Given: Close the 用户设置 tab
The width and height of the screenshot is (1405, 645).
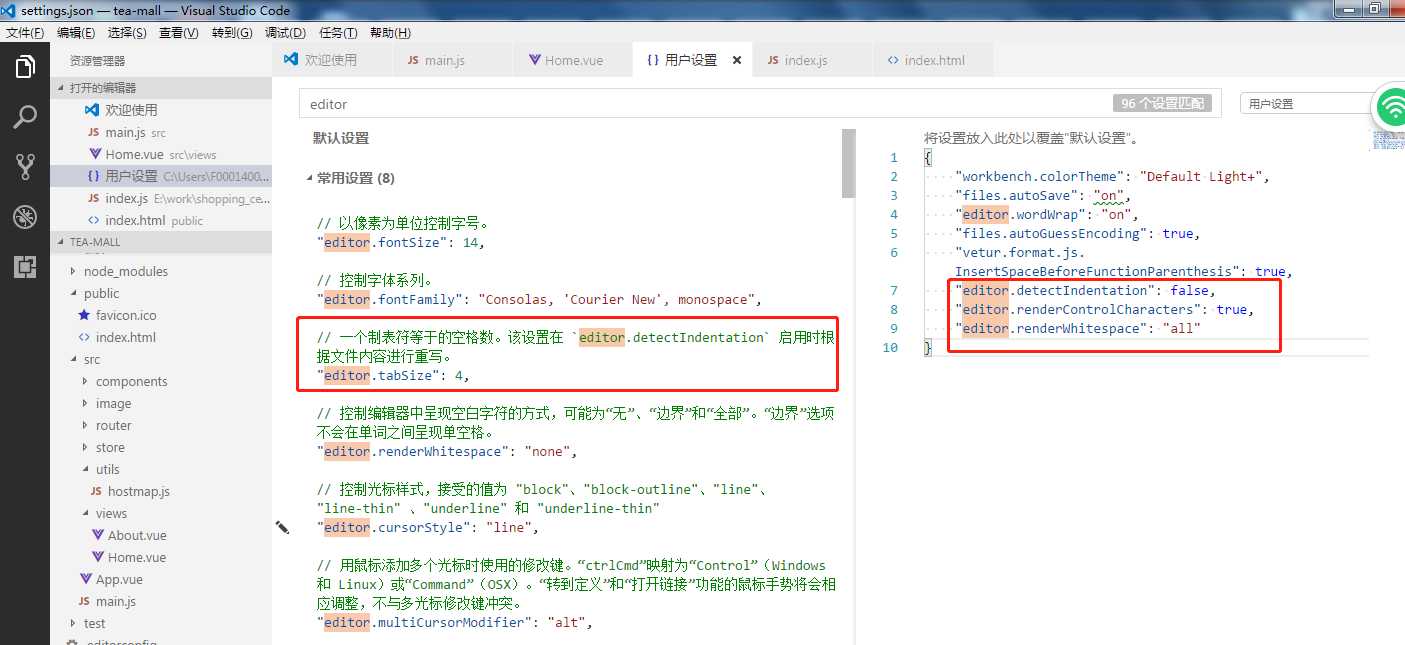Looking at the screenshot, I should (737, 60).
